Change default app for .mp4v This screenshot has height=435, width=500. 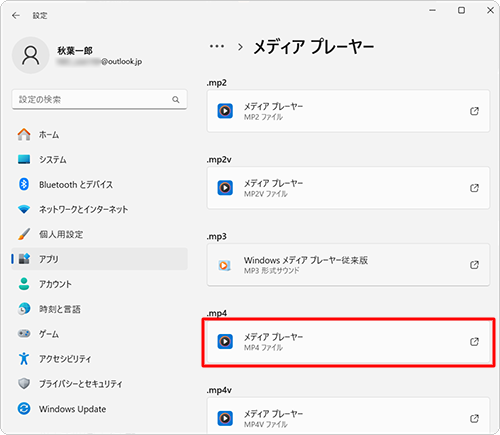(348, 416)
